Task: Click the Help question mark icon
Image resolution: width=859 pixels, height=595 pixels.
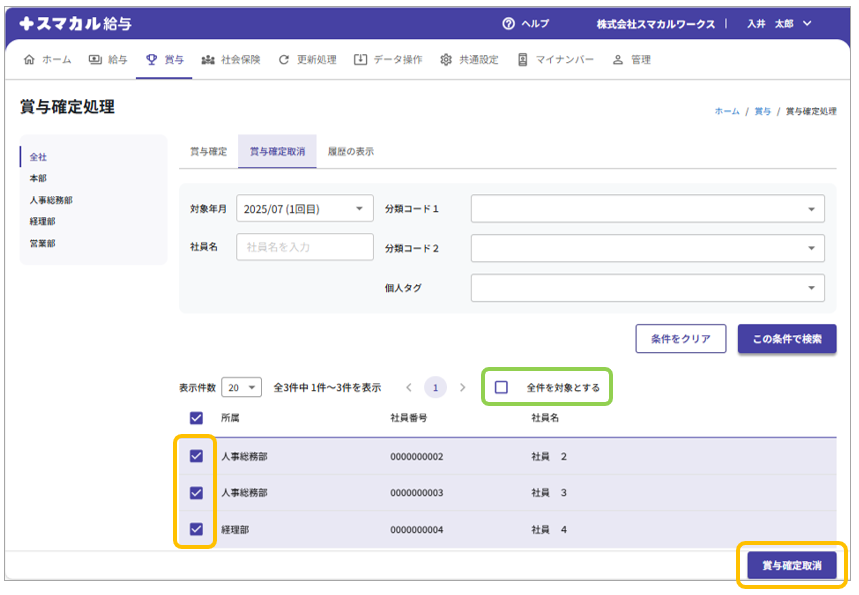Action: [x=509, y=24]
